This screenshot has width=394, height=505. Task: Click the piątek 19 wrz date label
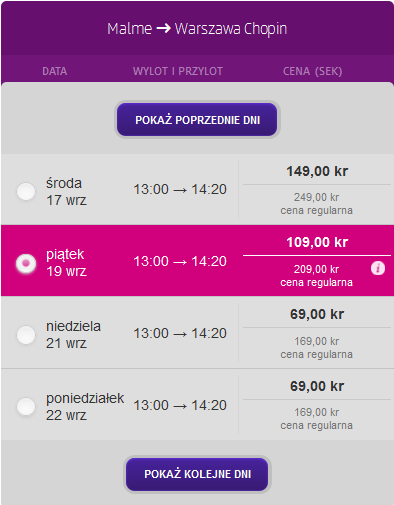pyautogui.click(x=66, y=263)
